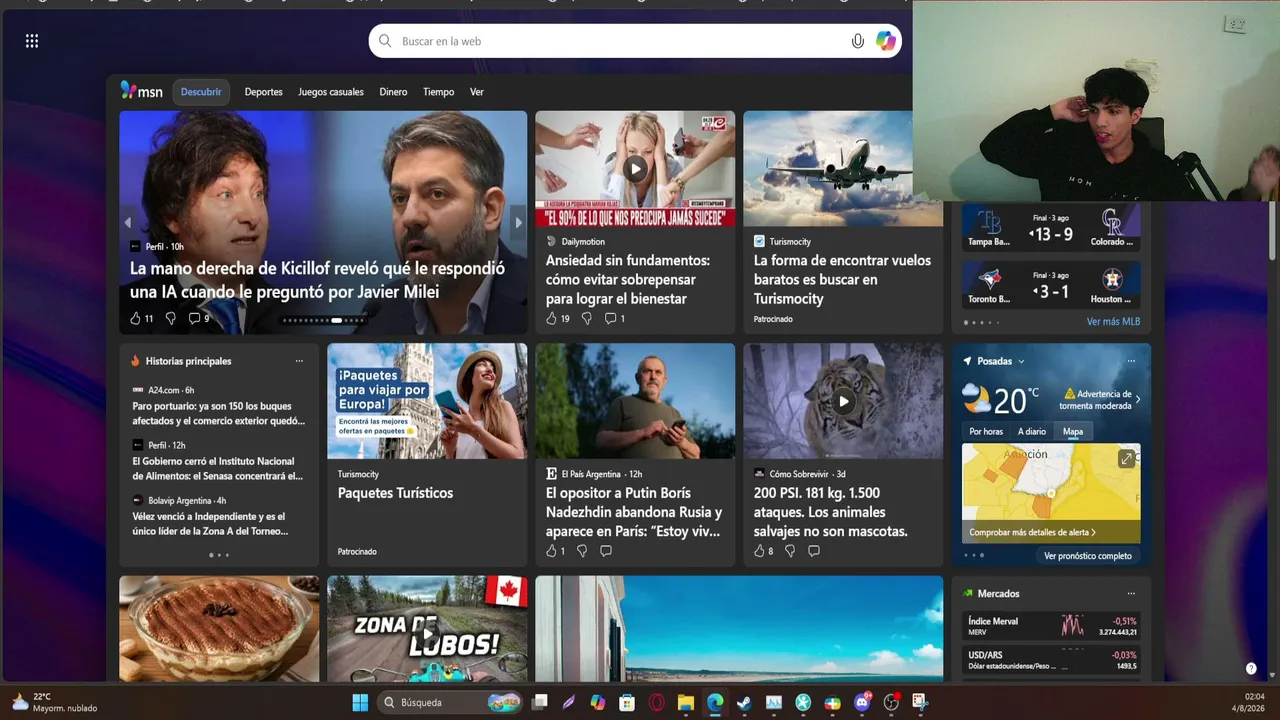Dislike the 200 PSI animales salvajes article
1280x720 pixels.
click(790, 551)
